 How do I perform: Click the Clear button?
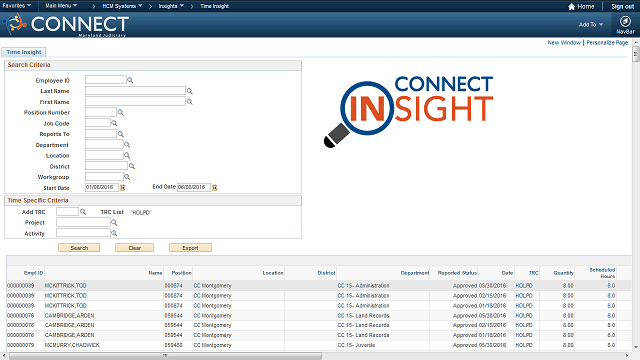pos(134,248)
